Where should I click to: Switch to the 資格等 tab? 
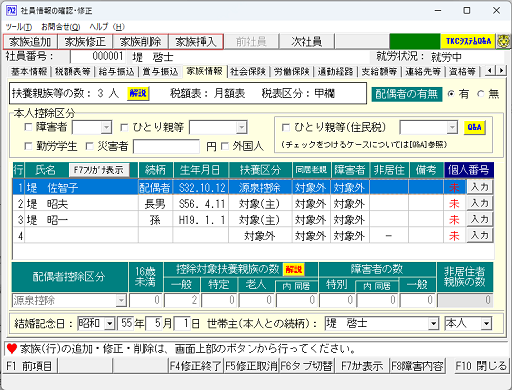(x=462, y=71)
